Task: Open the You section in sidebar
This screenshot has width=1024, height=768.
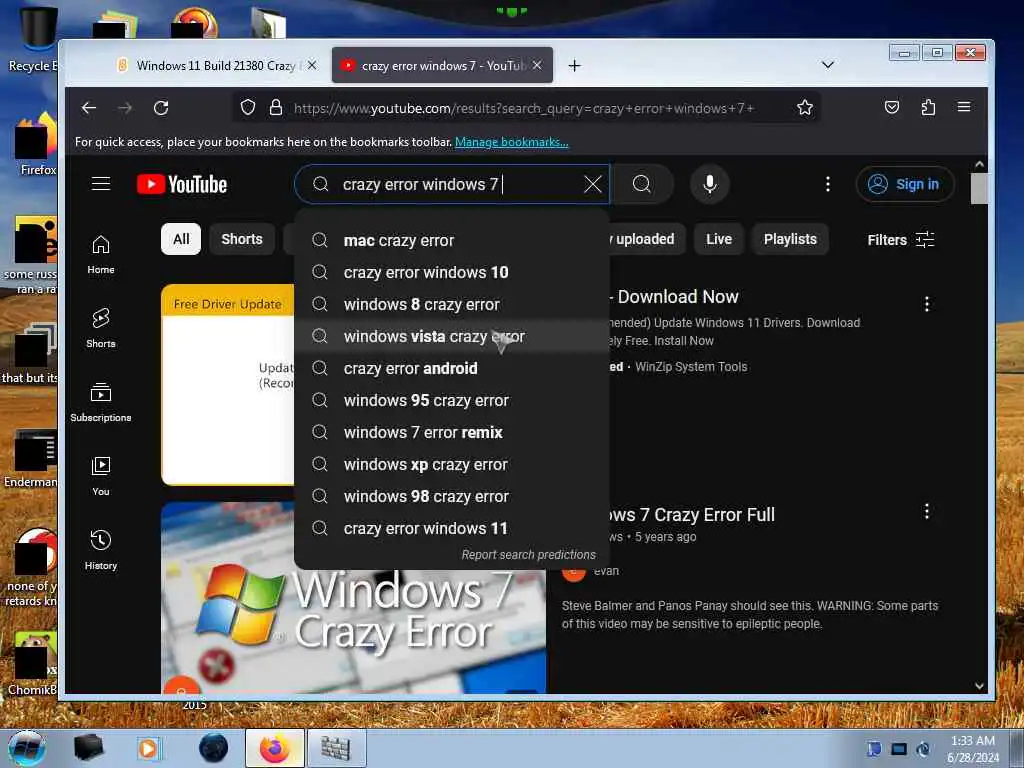Action: tap(101, 476)
